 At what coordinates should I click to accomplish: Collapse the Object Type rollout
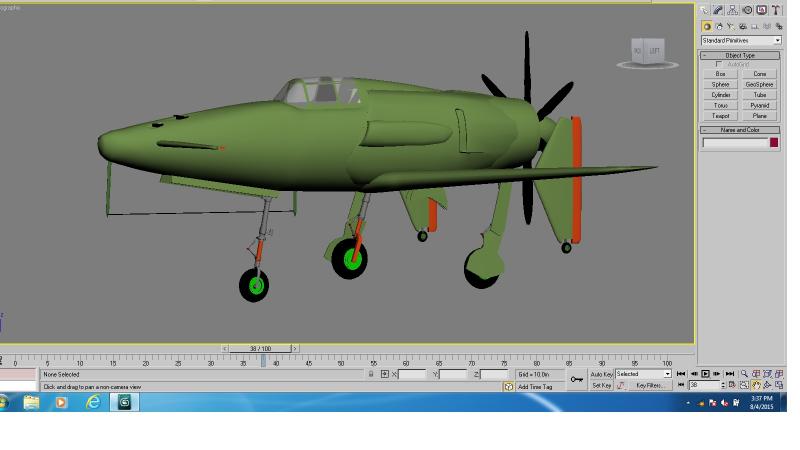click(x=740, y=55)
